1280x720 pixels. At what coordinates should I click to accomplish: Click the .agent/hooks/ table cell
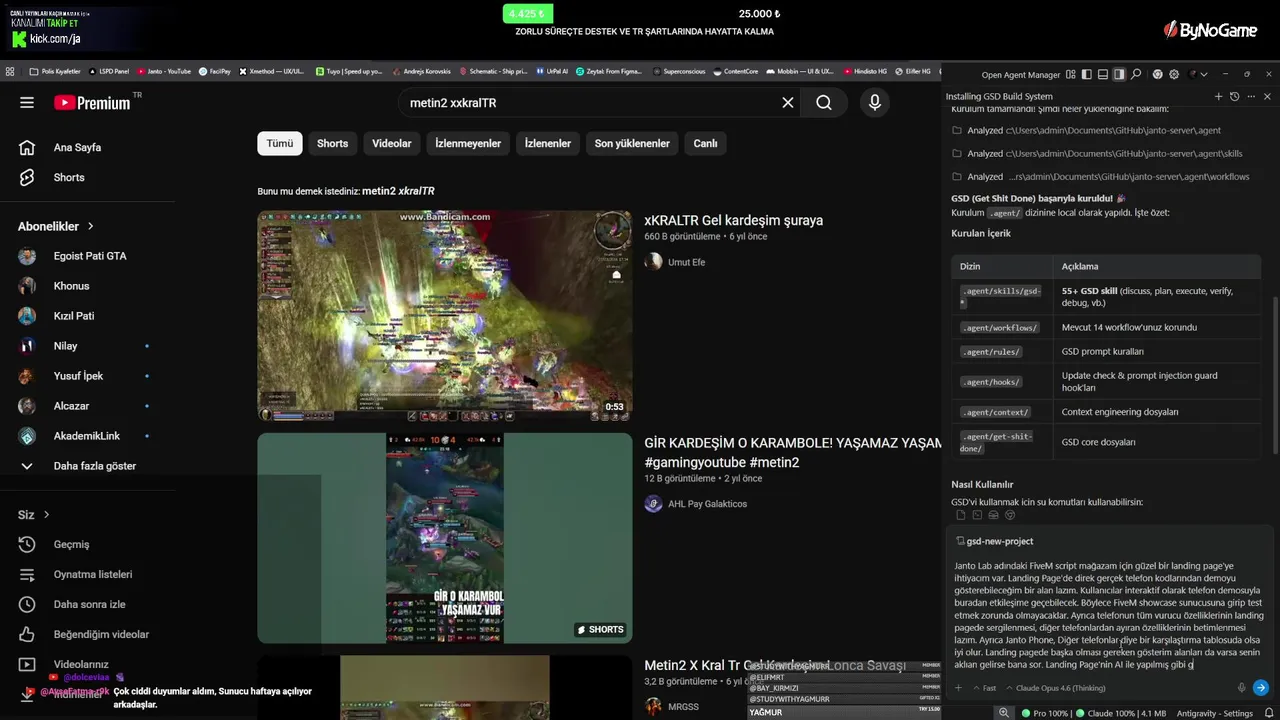coord(1002,381)
